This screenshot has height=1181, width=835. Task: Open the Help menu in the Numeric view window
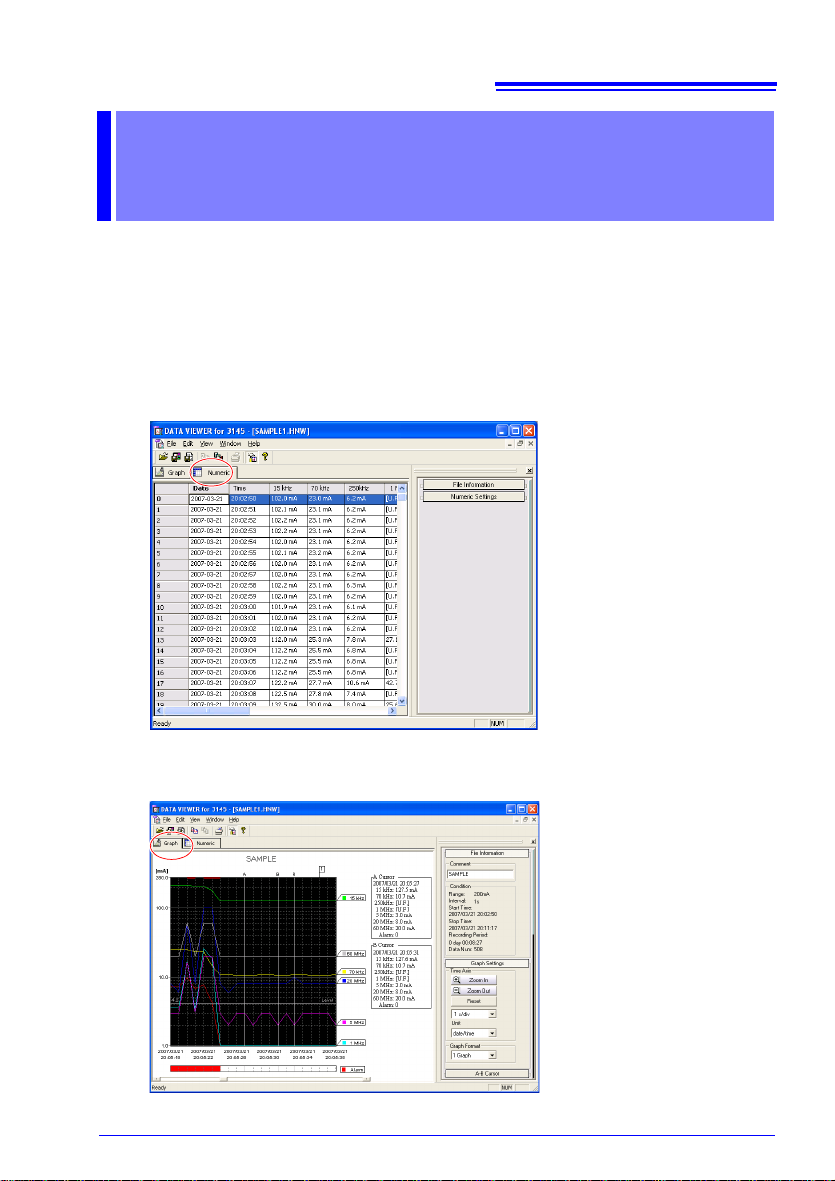click(254, 444)
